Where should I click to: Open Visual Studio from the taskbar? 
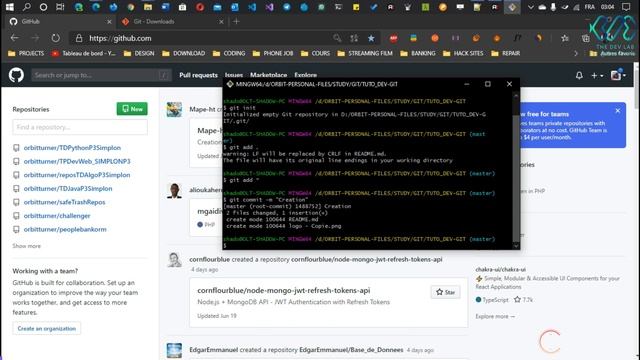269,7
